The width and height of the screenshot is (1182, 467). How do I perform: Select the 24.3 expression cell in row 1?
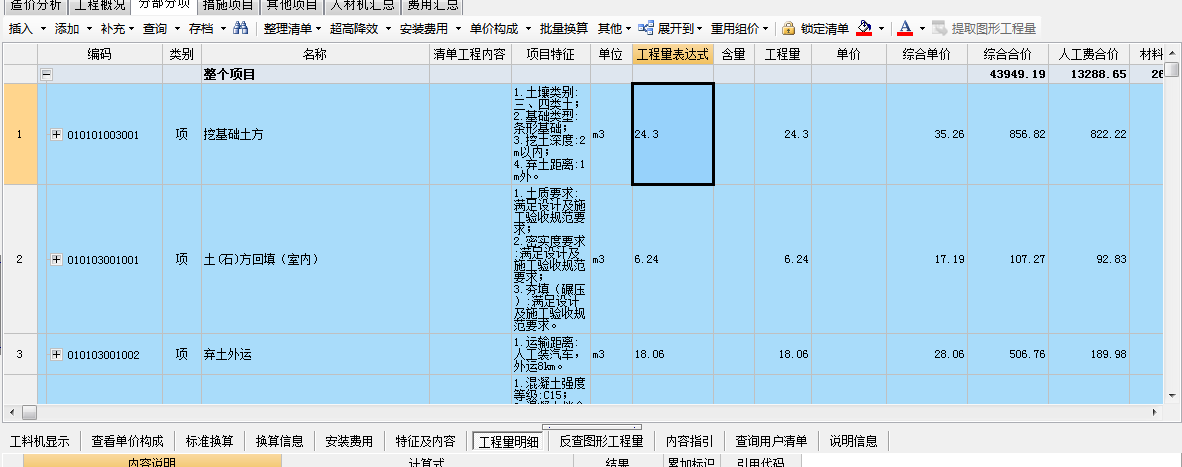click(x=672, y=134)
